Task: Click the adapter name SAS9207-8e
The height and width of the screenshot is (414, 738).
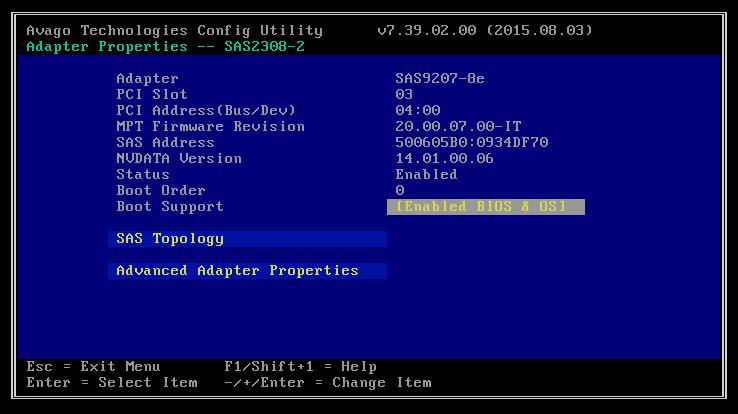Action: tap(440, 79)
